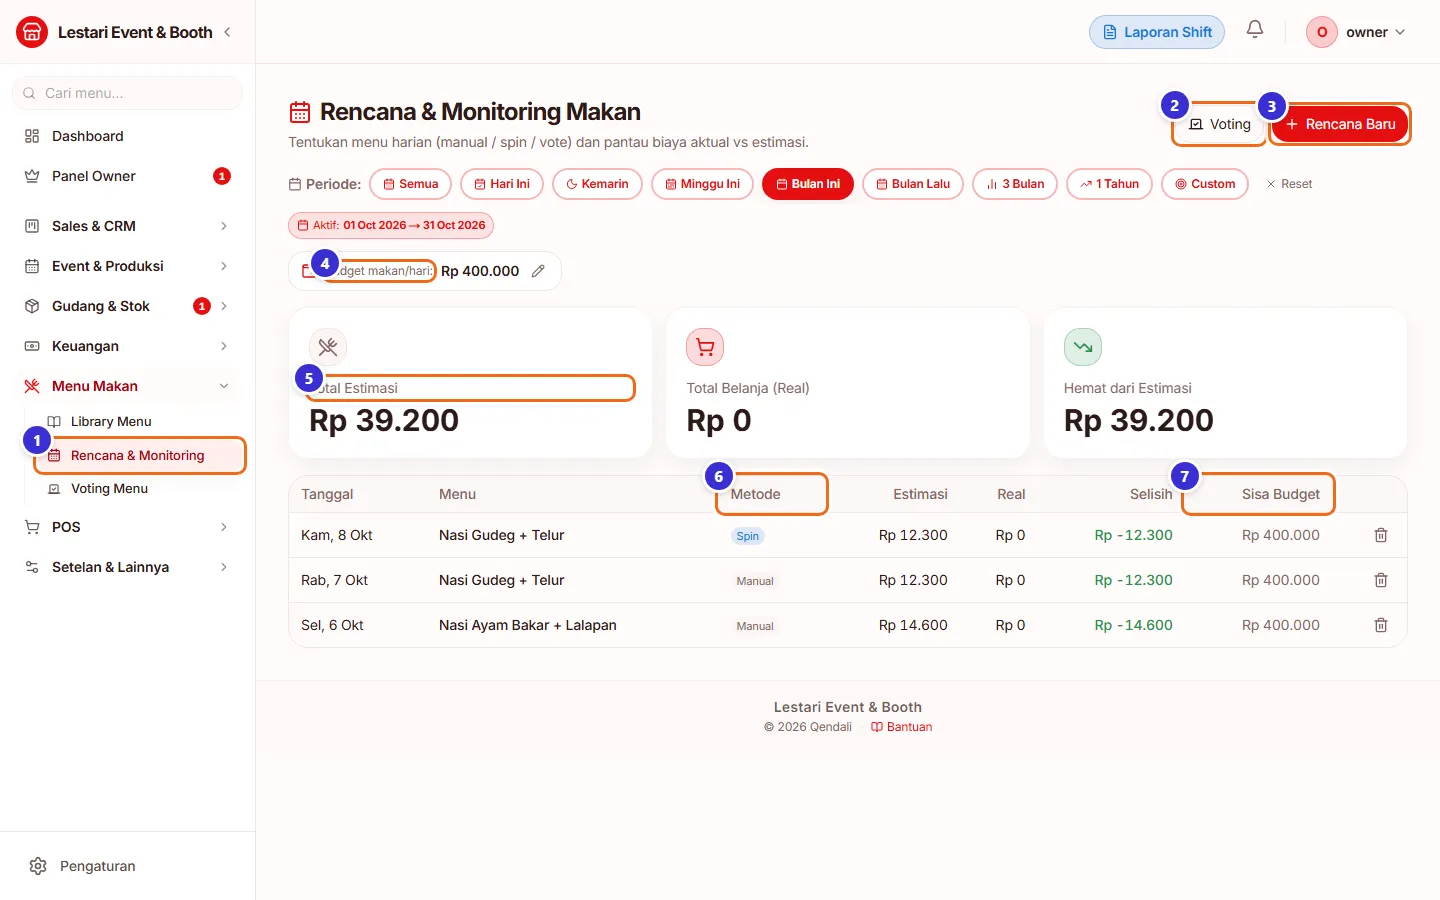This screenshot has width=1440, height=900.
Task: Click the Hemat dari Estimasi trend icon
Action: click(x=1083, y=347)
